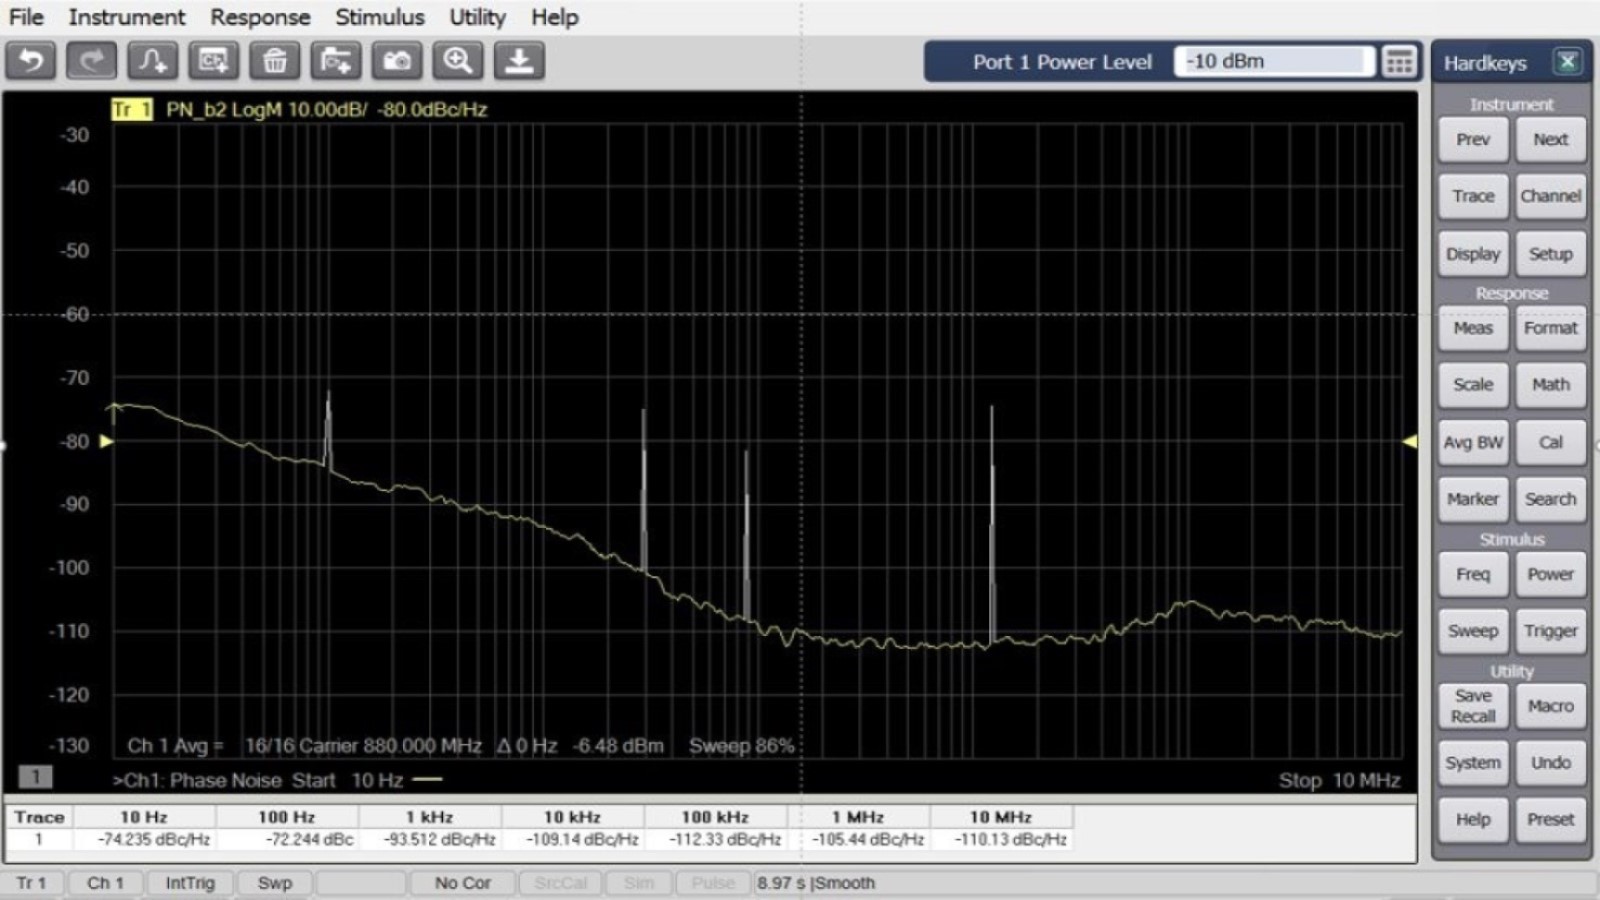This screenshot has width=1600, height=900.
Task: Open the Utility menu
Action: (476, 17)
